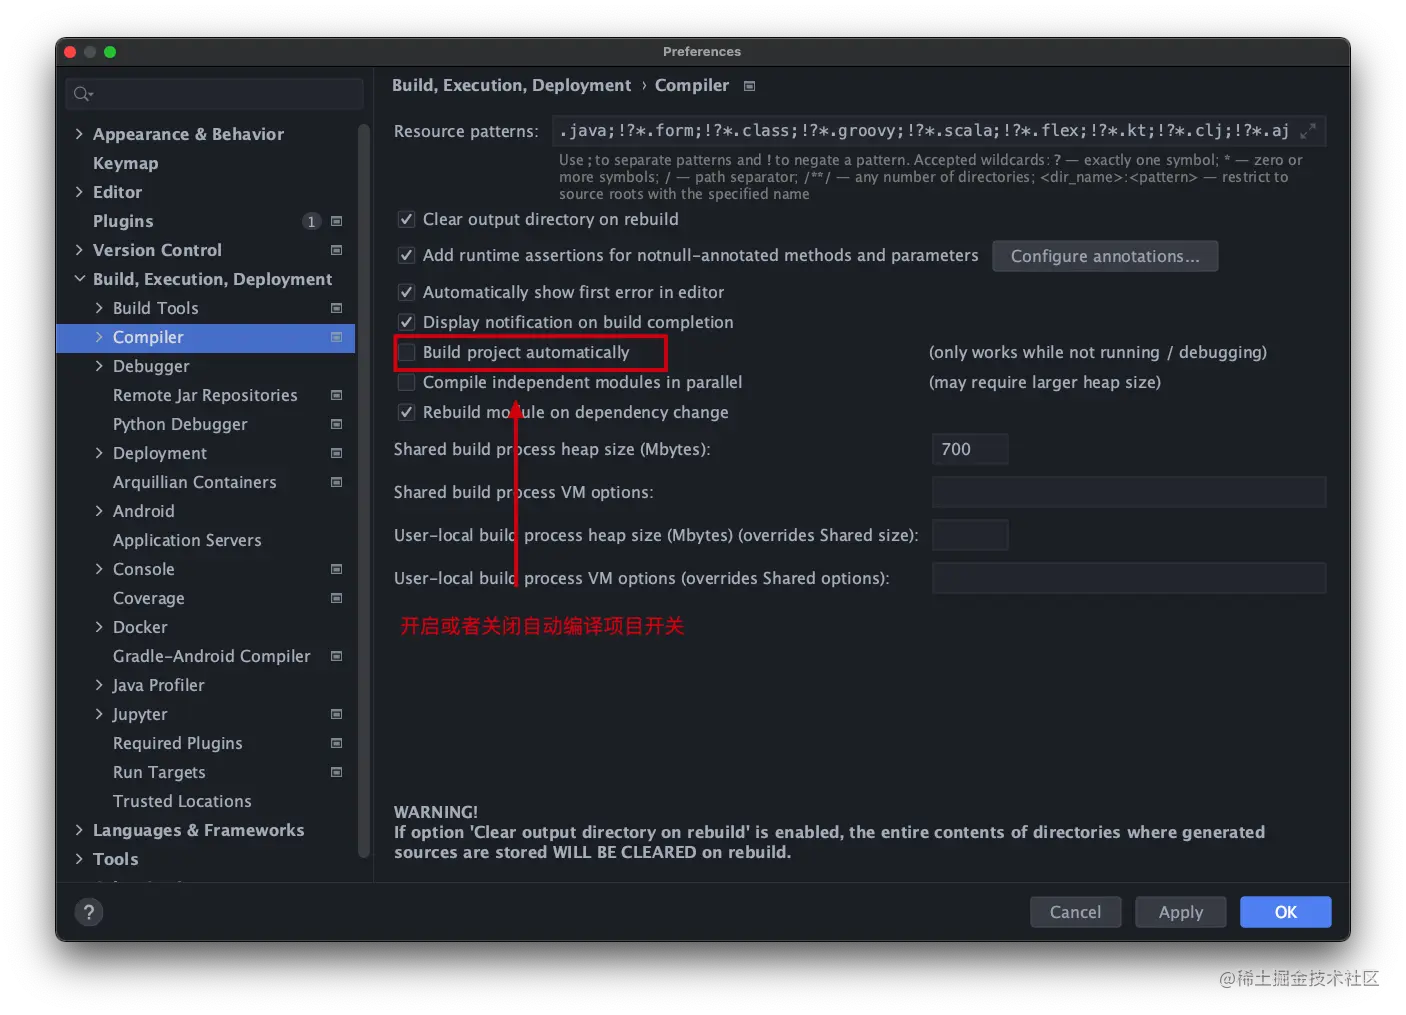Select Application Servers in the tree
This screenshot has width=1406, height=1015.
187,540
